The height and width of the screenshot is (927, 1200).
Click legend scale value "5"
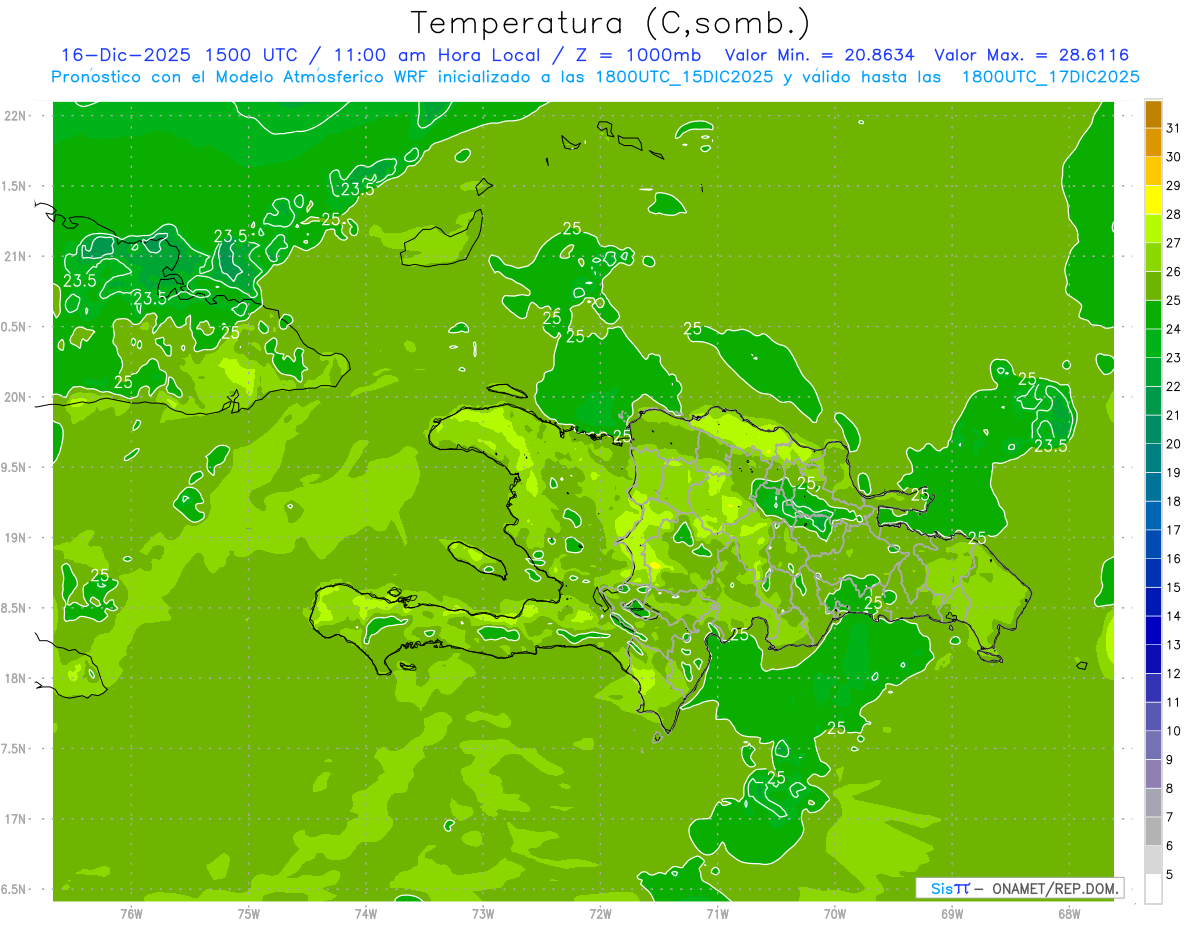[x=1170, y=875]
